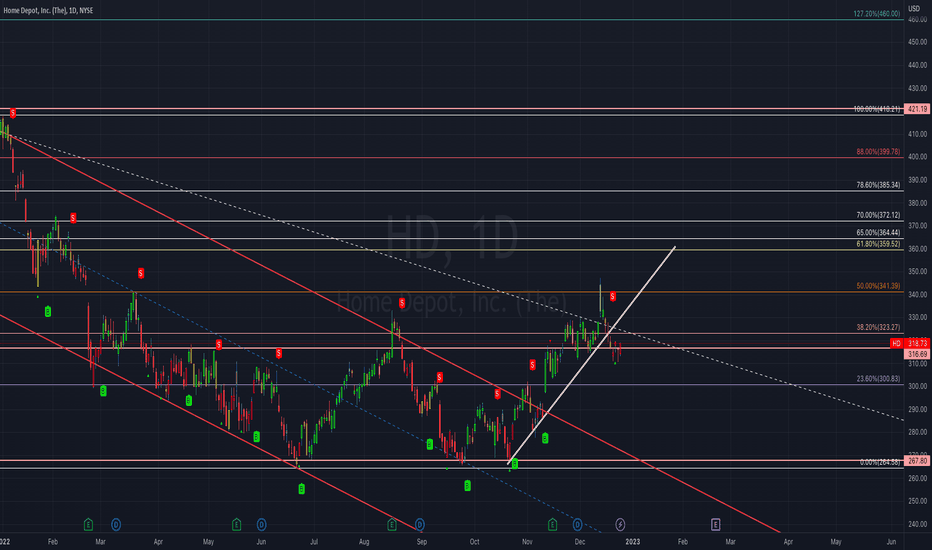Select the 127.20%(460.00) Fibonacci label

pyautogui.click(x=877, y=13)
